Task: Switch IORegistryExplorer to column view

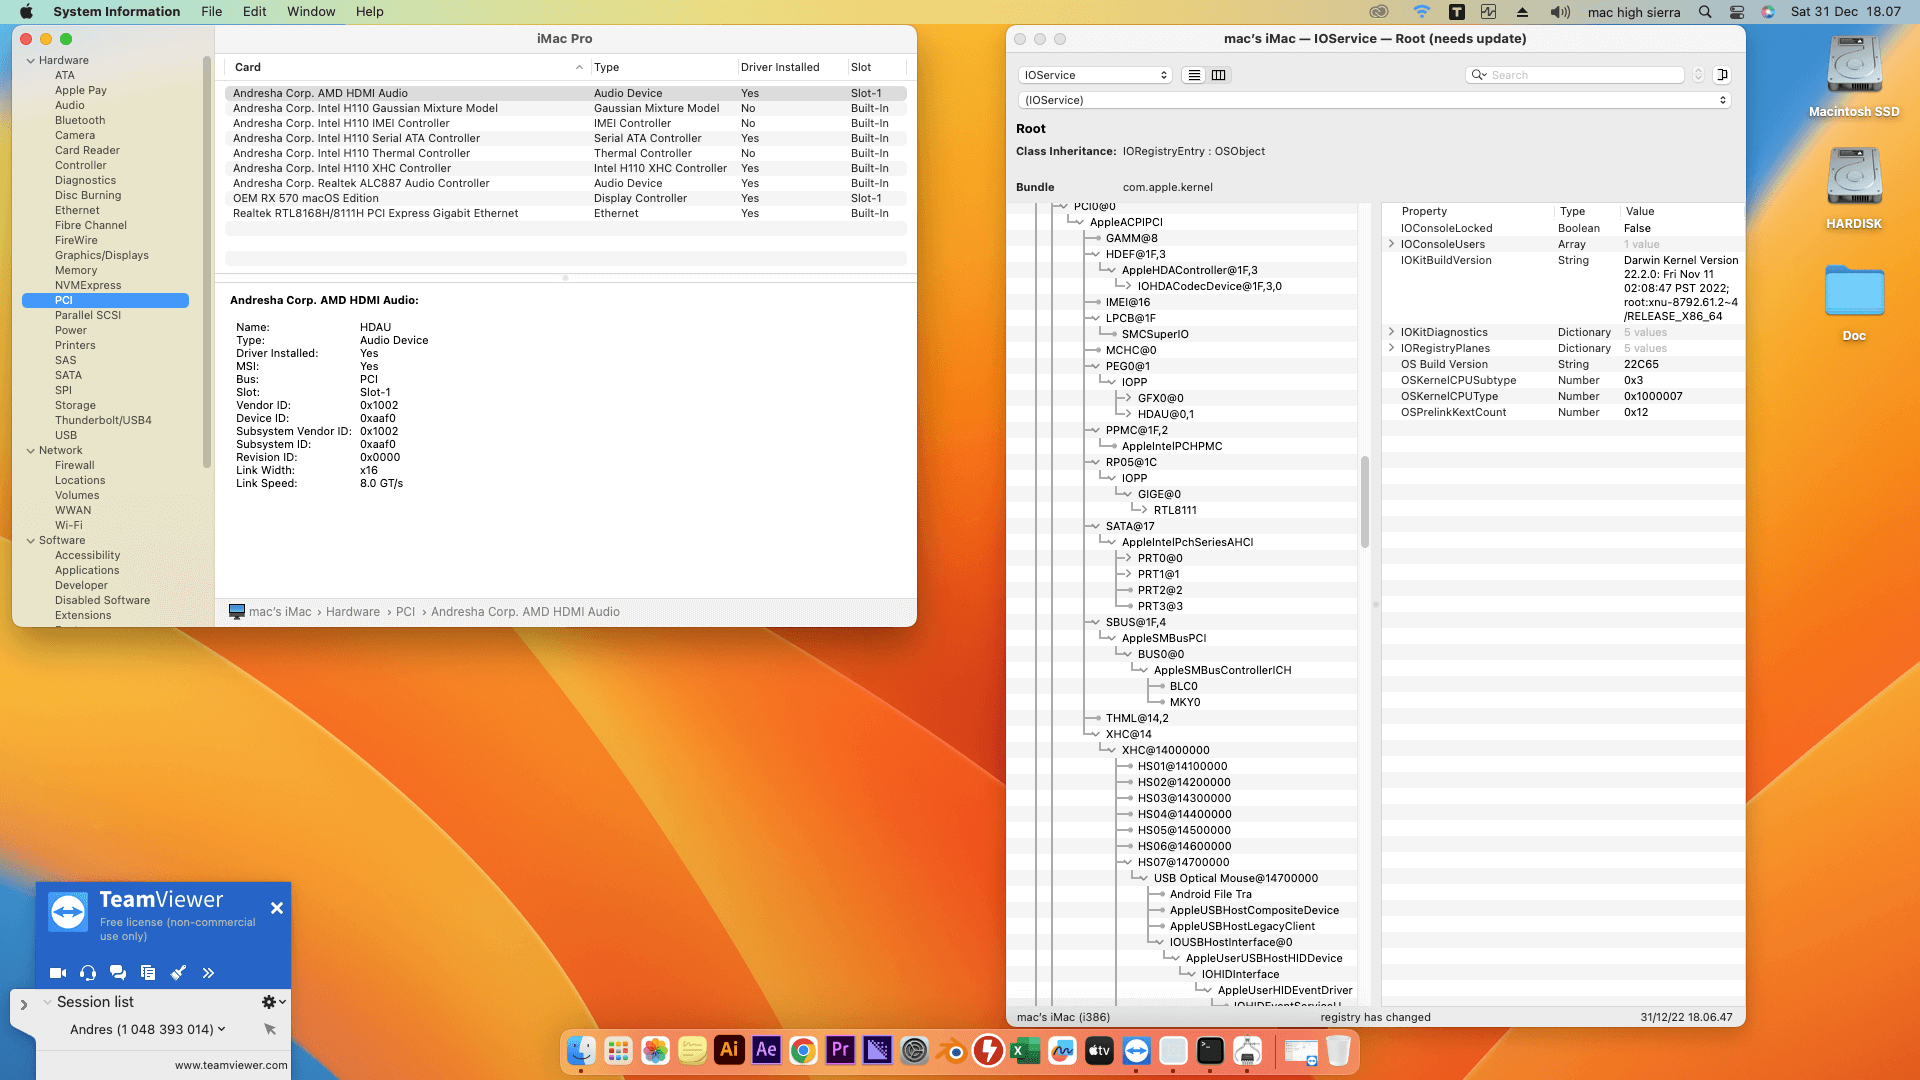Action: (1218, 75)
